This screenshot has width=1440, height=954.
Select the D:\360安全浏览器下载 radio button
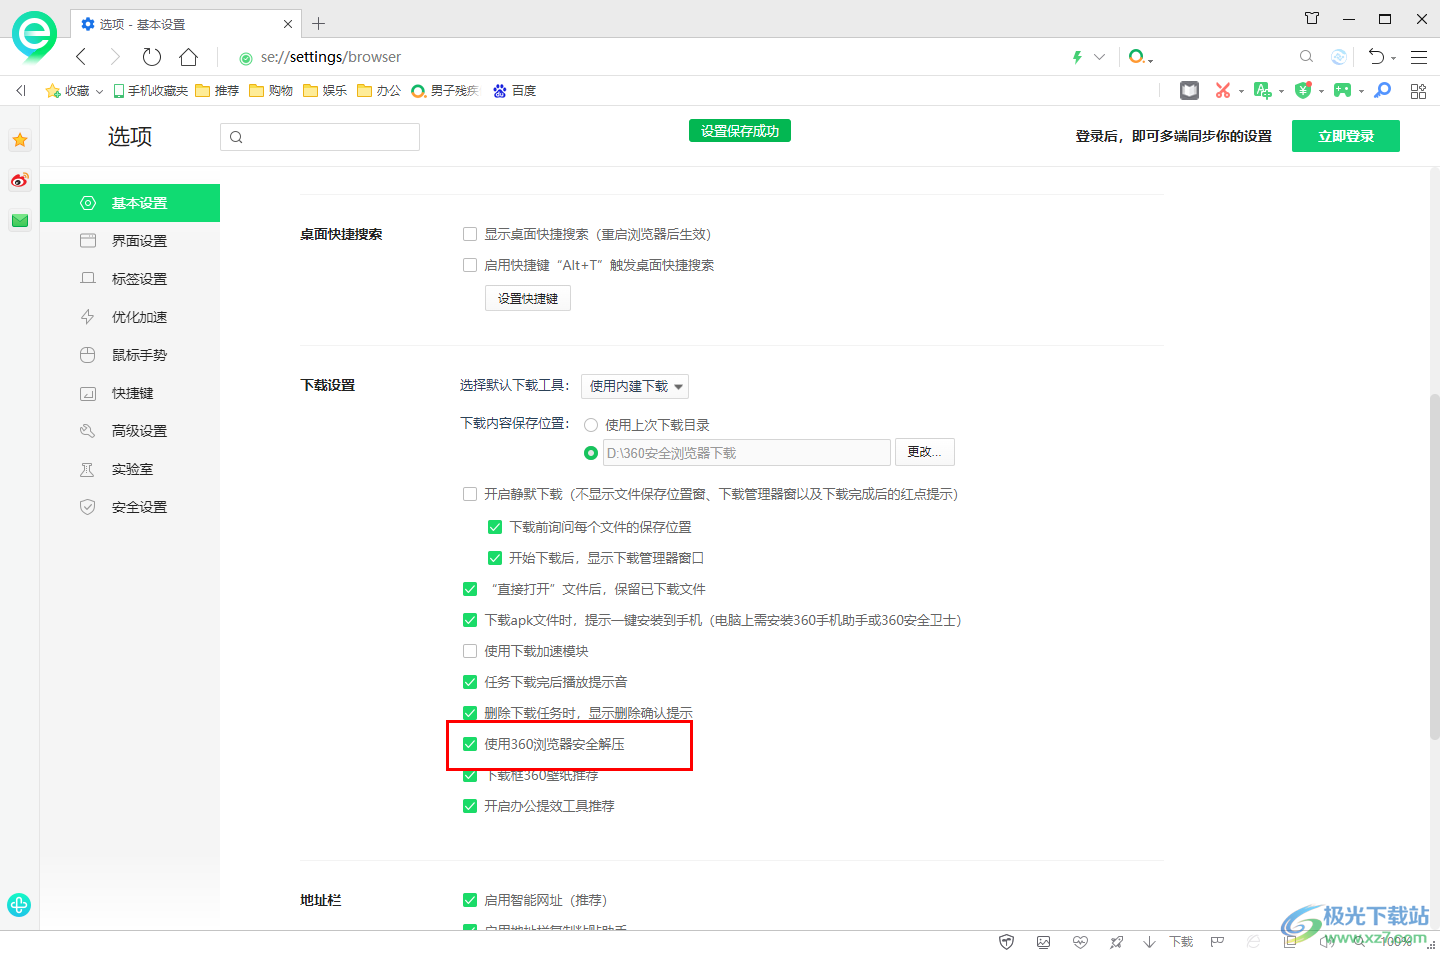(x=591, y=453)
